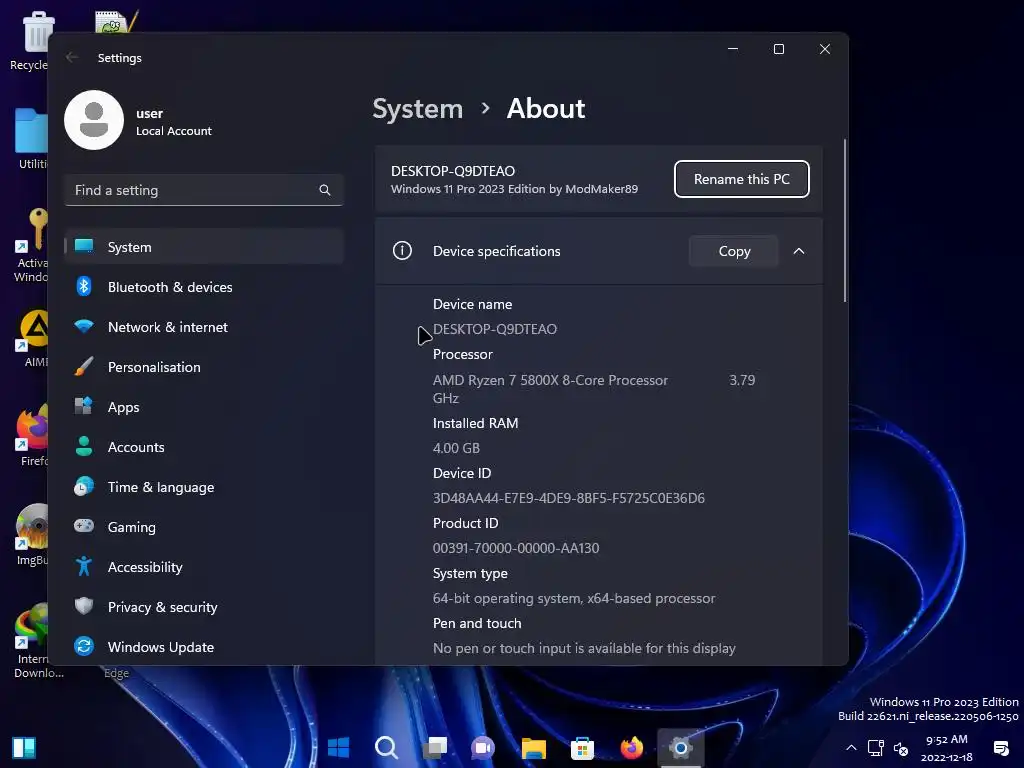Click the Settings page scrollbar
Screen dimensions: 1024x768
844,221
